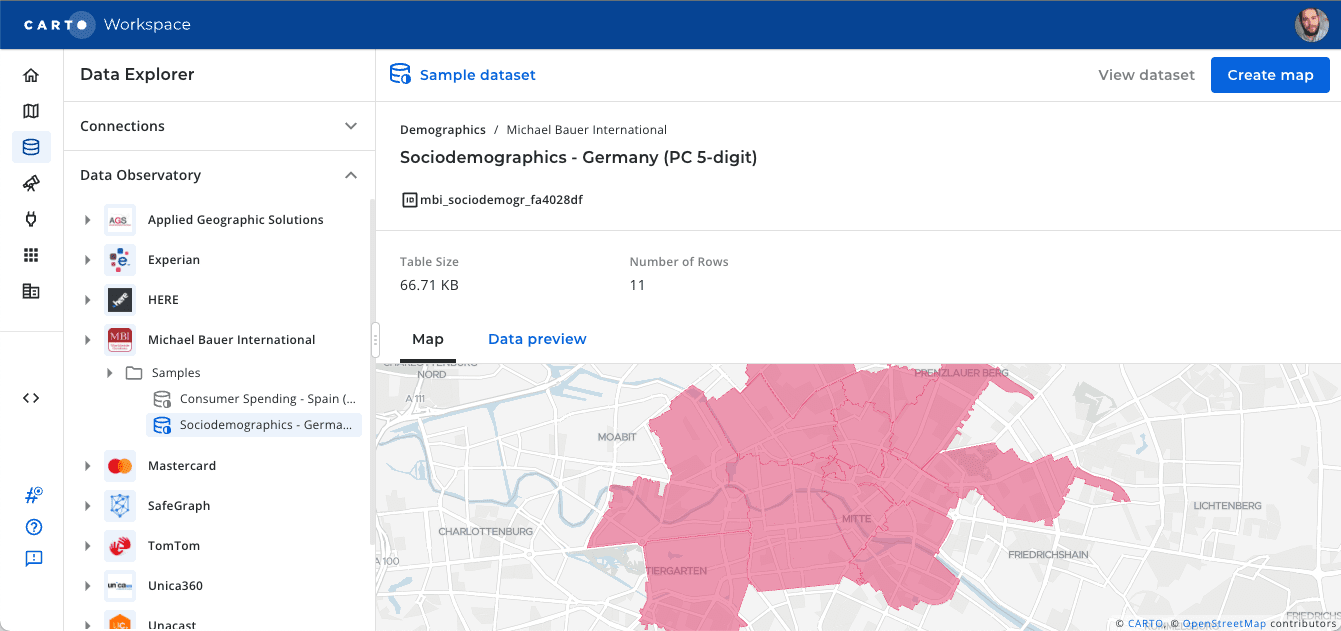Open the Help question mark icon
Screen dimensions: 1341x631
(x=33, y=526)
